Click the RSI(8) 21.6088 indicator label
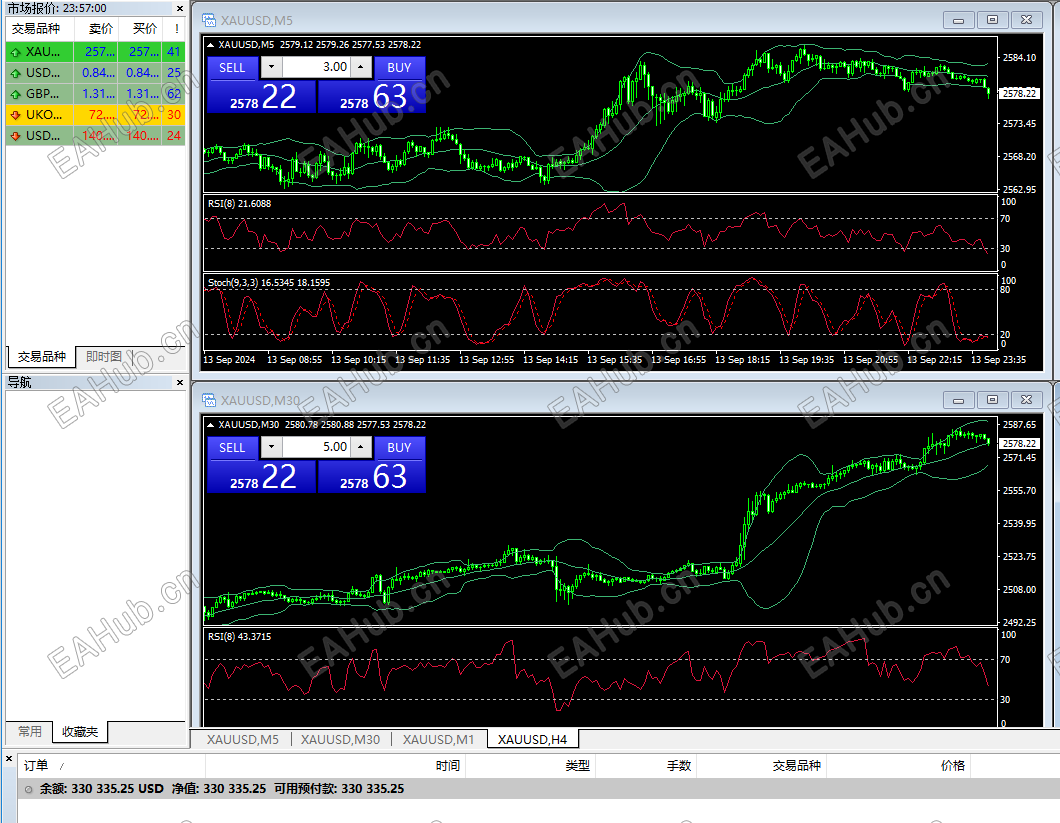 239,204
